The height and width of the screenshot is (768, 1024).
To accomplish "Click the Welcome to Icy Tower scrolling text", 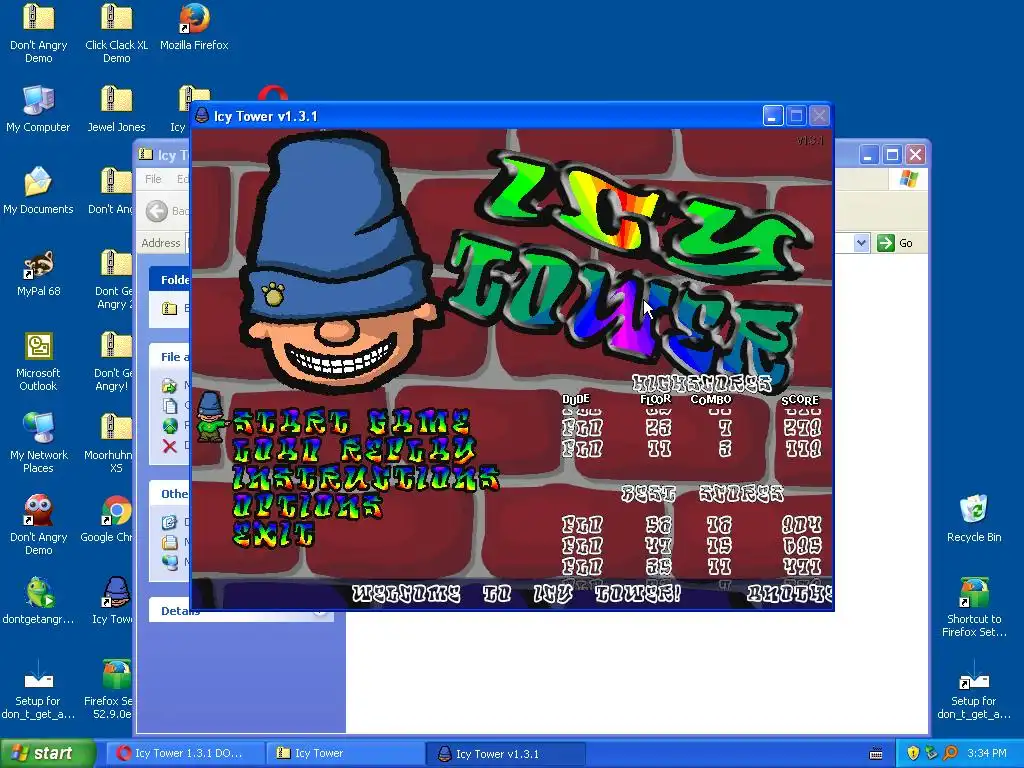I will coord(517,594).
